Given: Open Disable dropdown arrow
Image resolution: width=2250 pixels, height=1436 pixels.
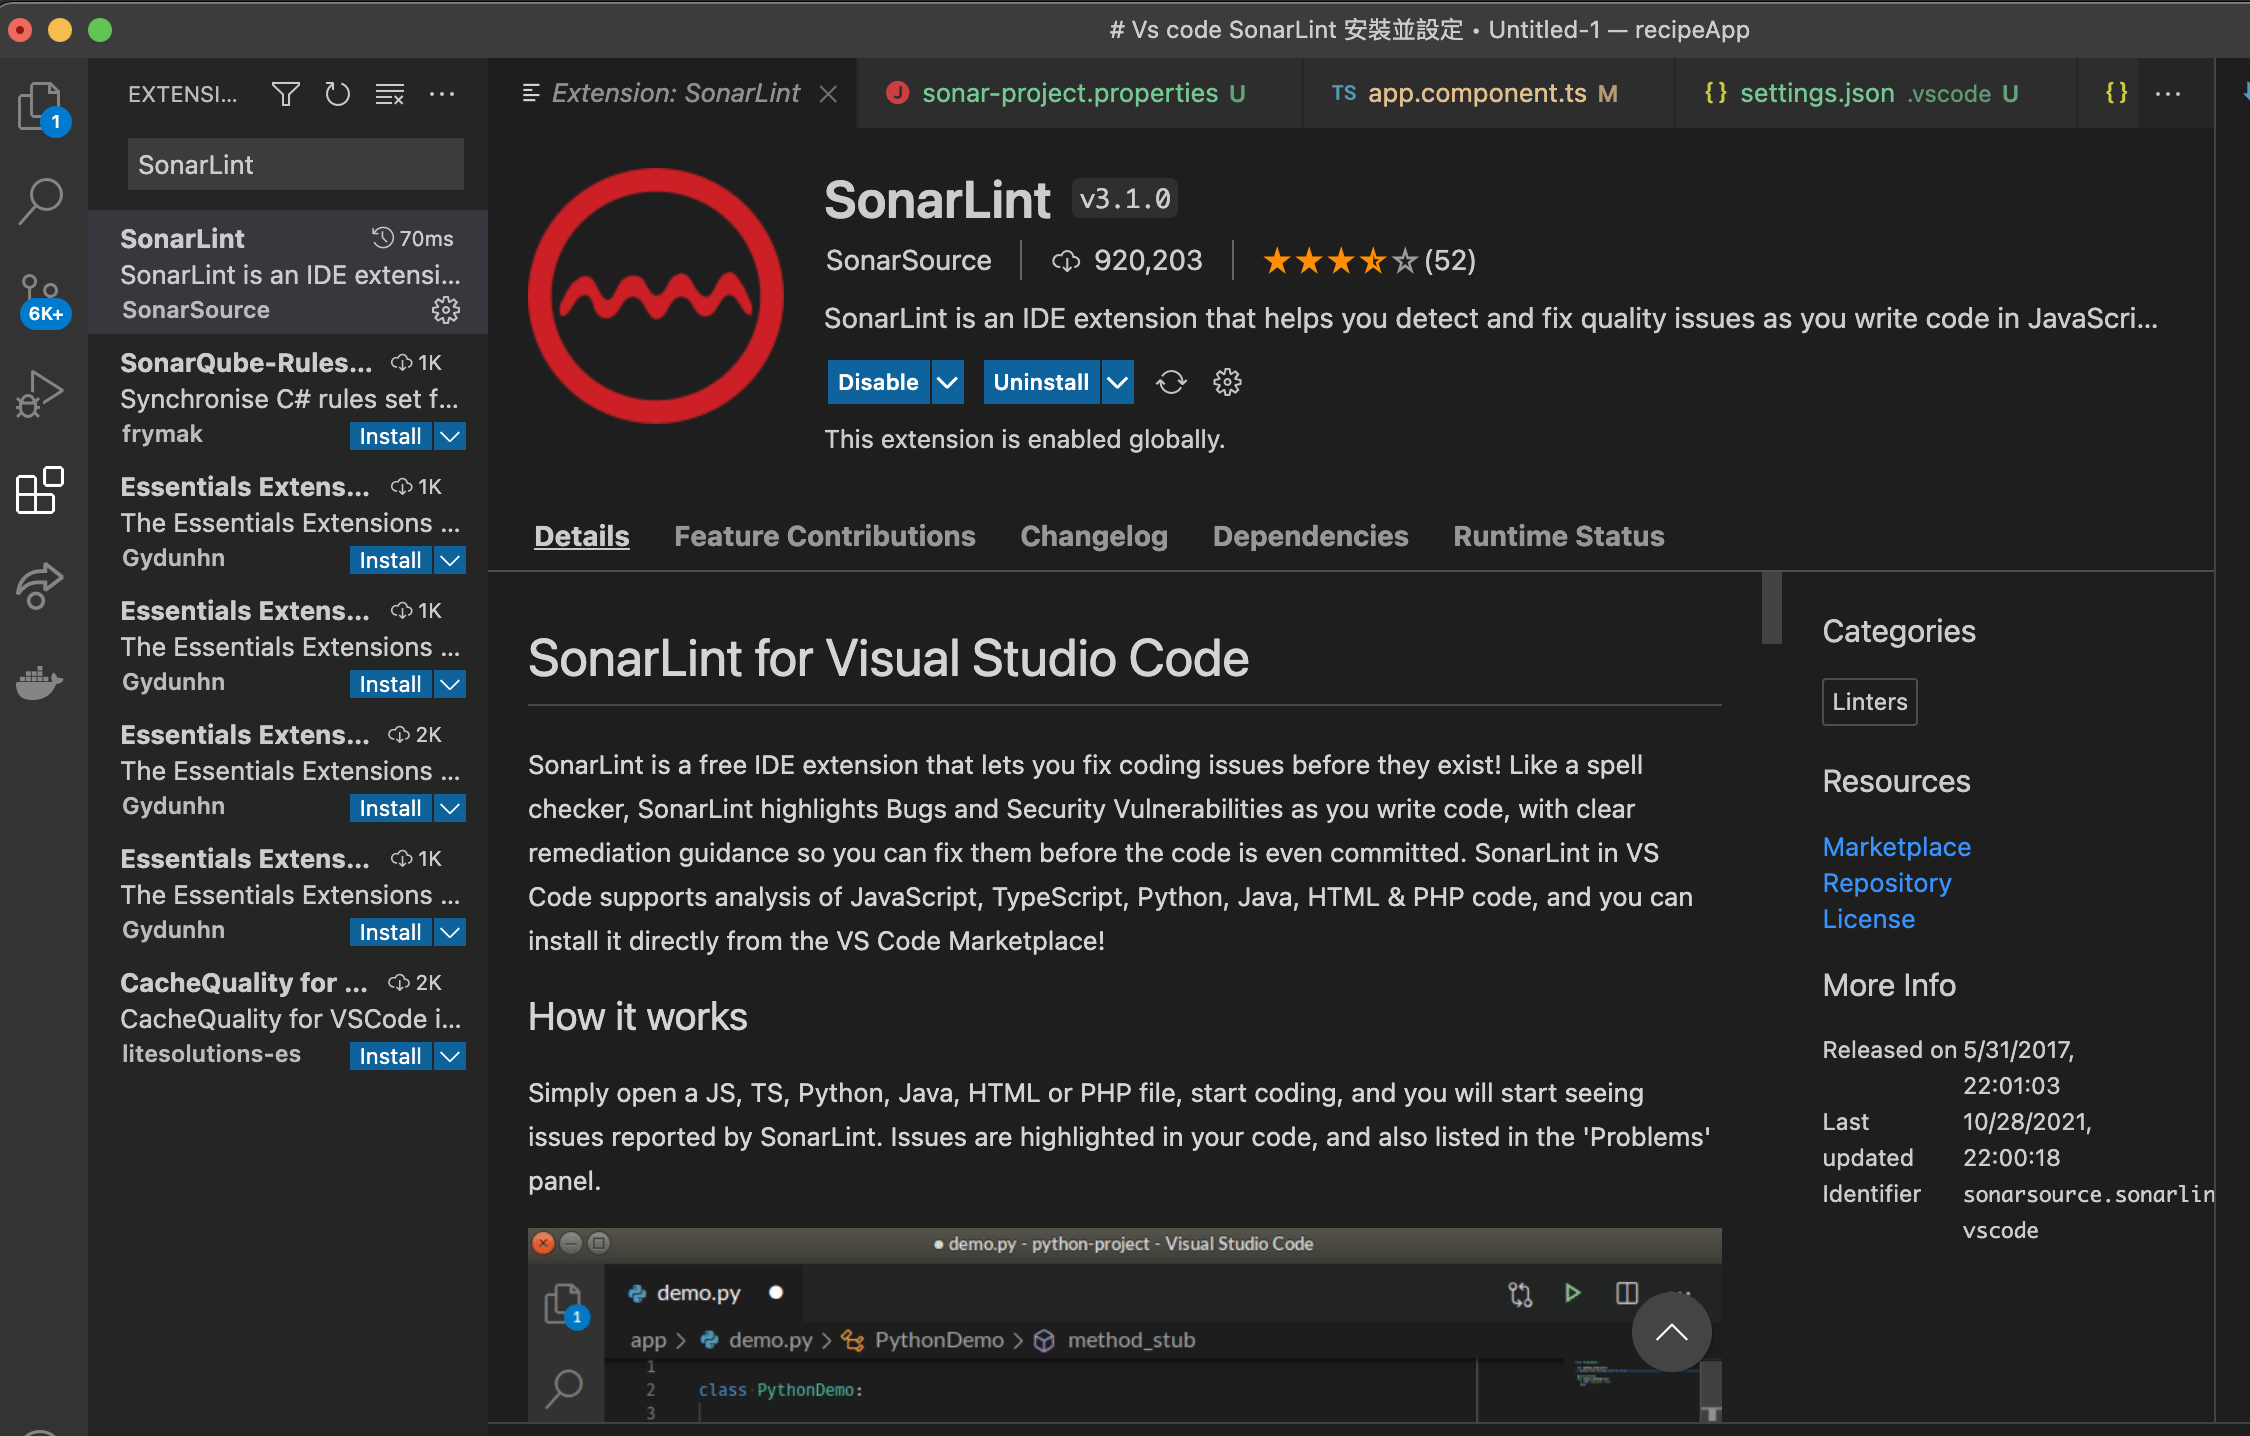Looking at the screenshot, I should (x=947, y=382).
